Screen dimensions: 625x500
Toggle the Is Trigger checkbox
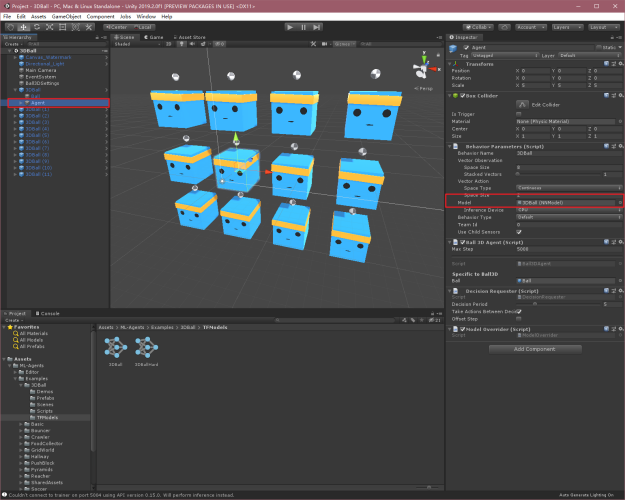(519, 114)
